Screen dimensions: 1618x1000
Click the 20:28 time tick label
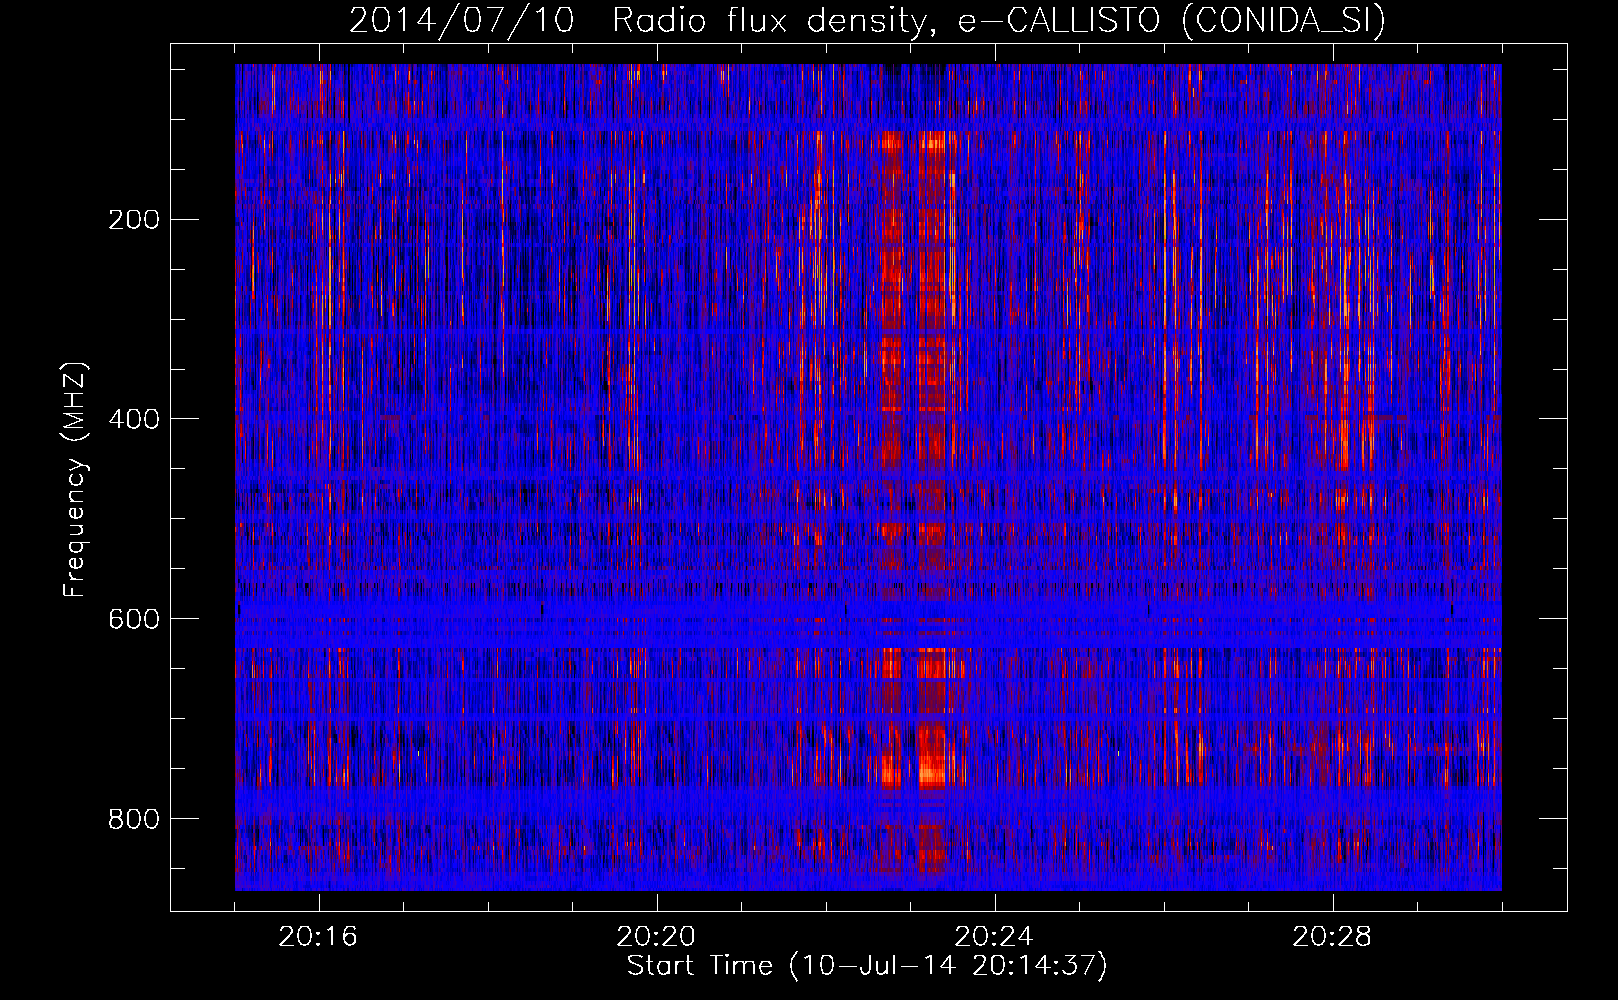pyautogui.click(x=1332, y=937)
